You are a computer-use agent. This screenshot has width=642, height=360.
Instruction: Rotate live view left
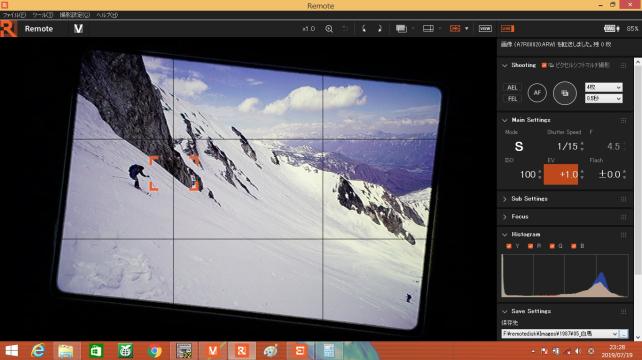364,29
